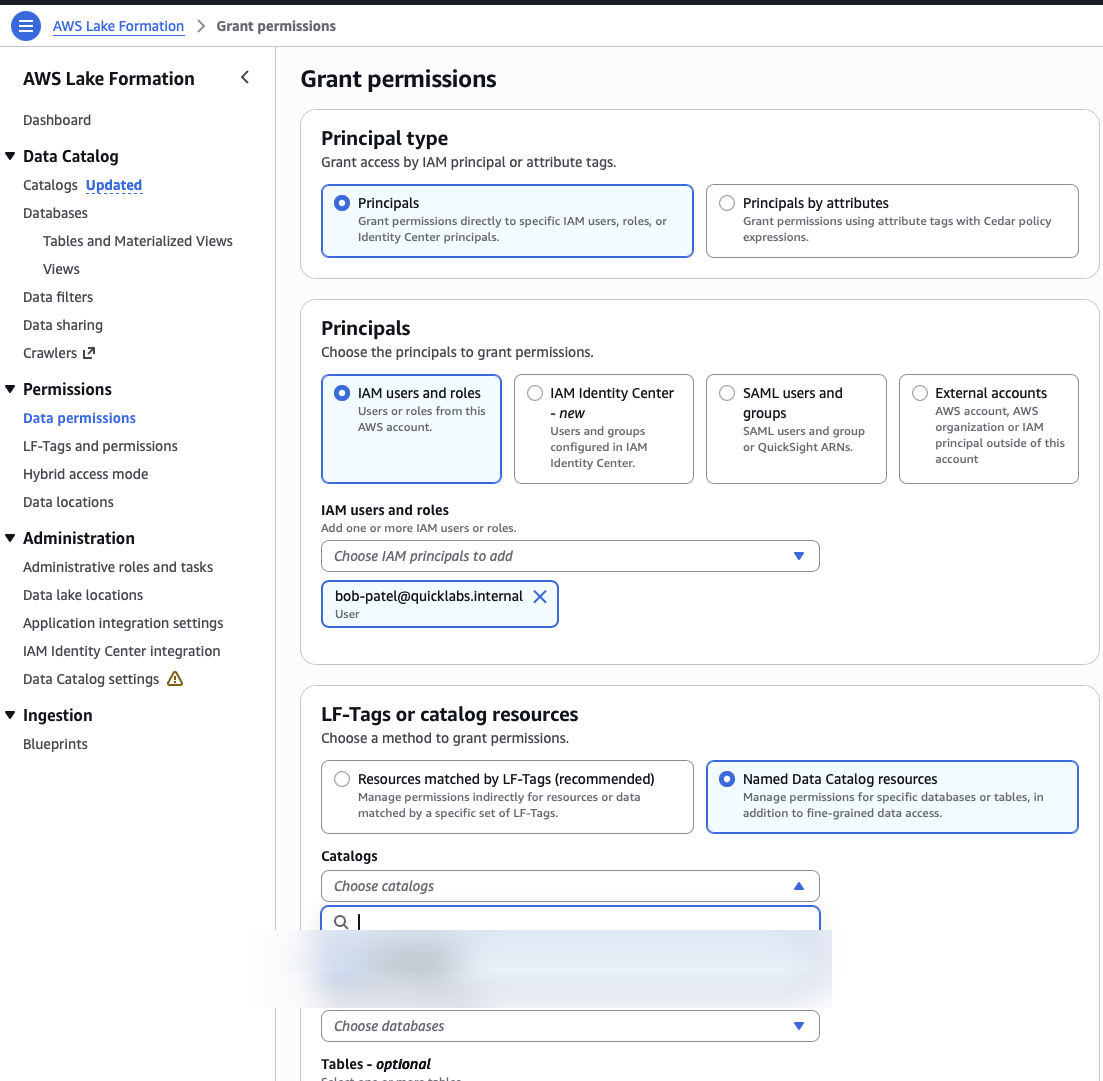Open Data sharing page
Image resolution: width=1103 pixels, height=1081 pixels.
click(x=63, y=326)
